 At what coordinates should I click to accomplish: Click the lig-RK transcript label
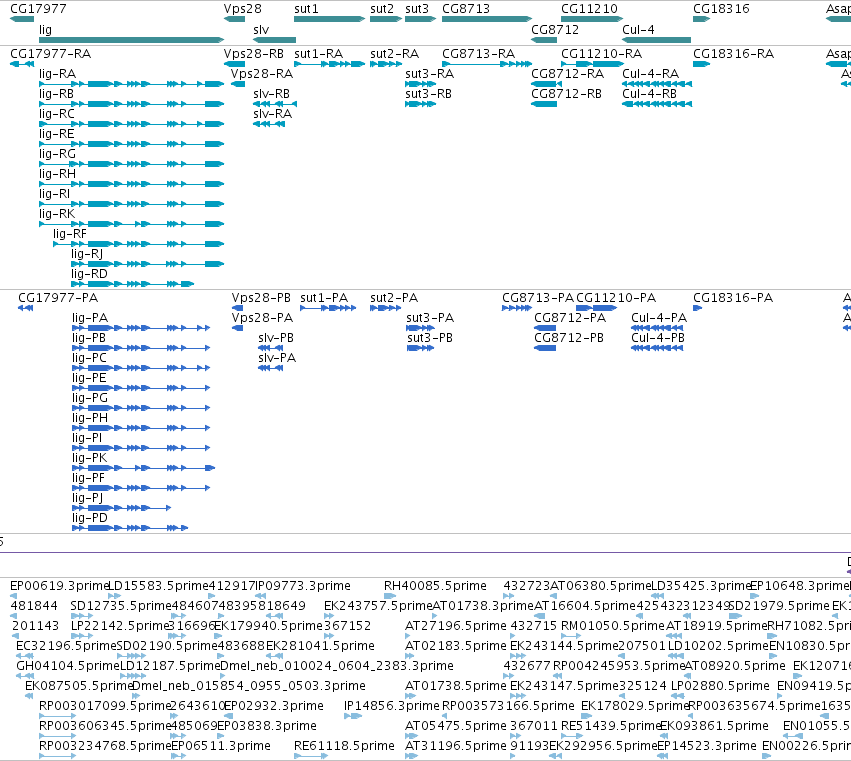(x=57, y=214)
